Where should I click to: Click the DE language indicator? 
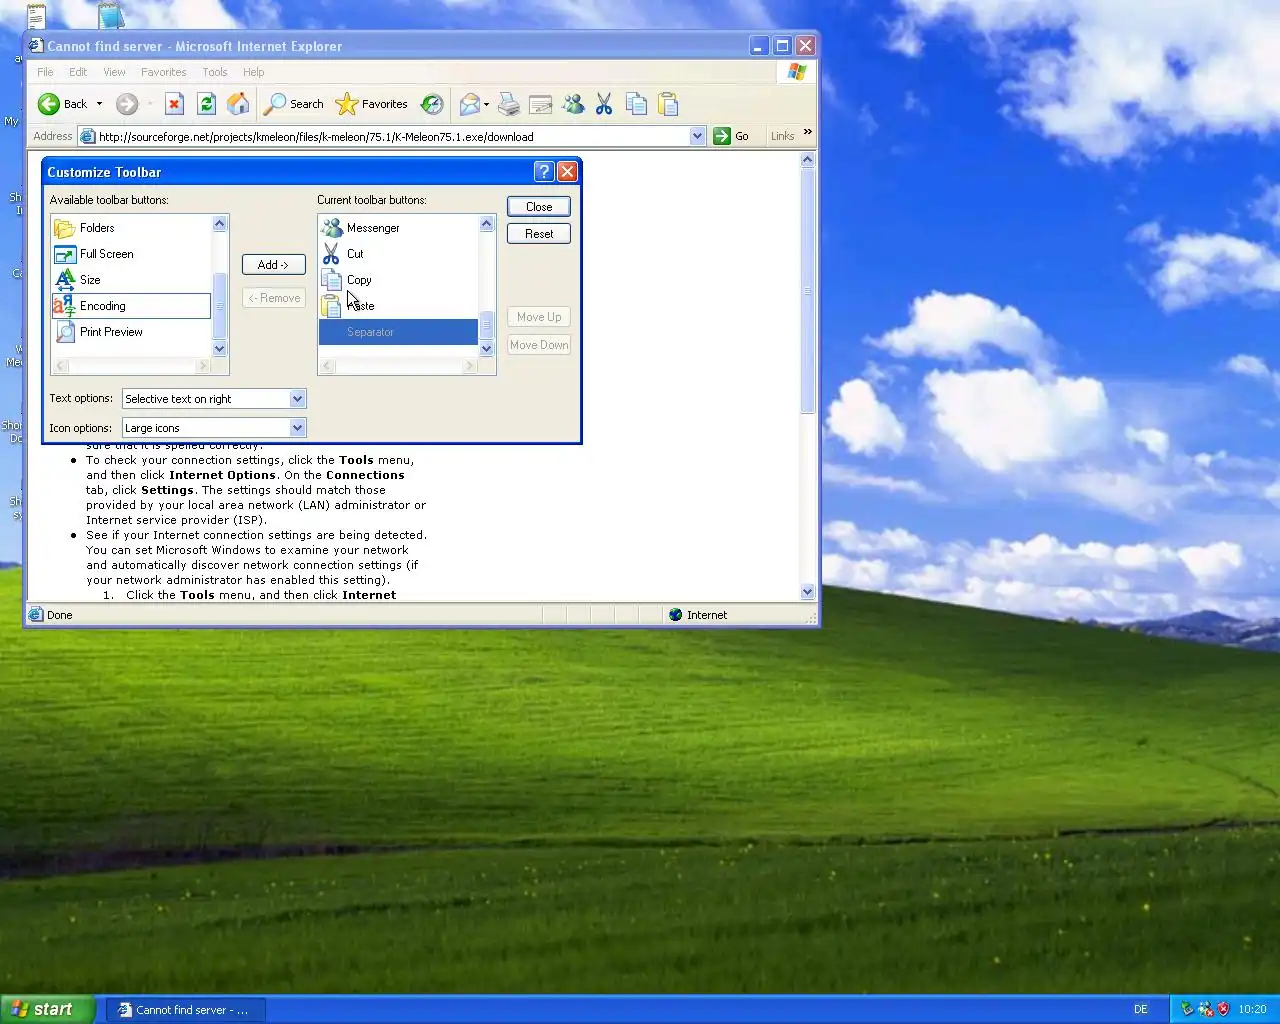[1140, 1010]
